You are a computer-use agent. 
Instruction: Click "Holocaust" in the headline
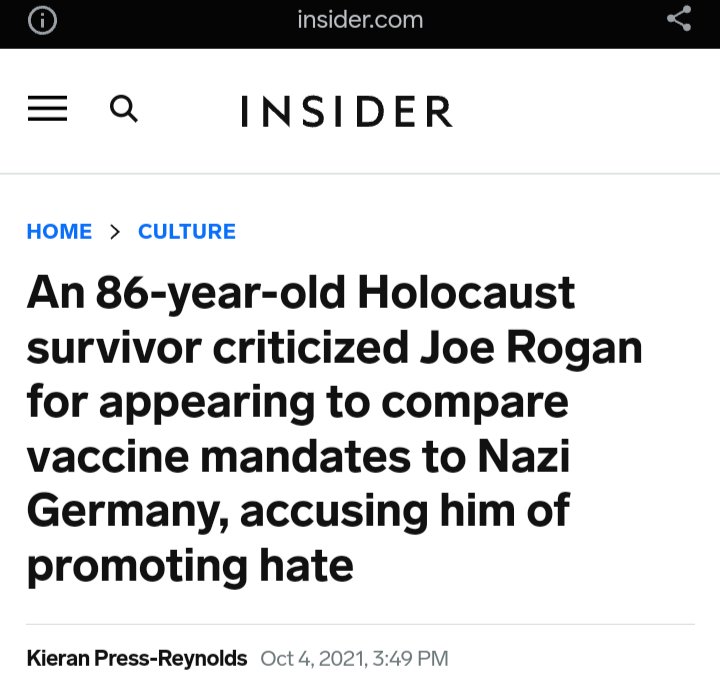[466, 294]
